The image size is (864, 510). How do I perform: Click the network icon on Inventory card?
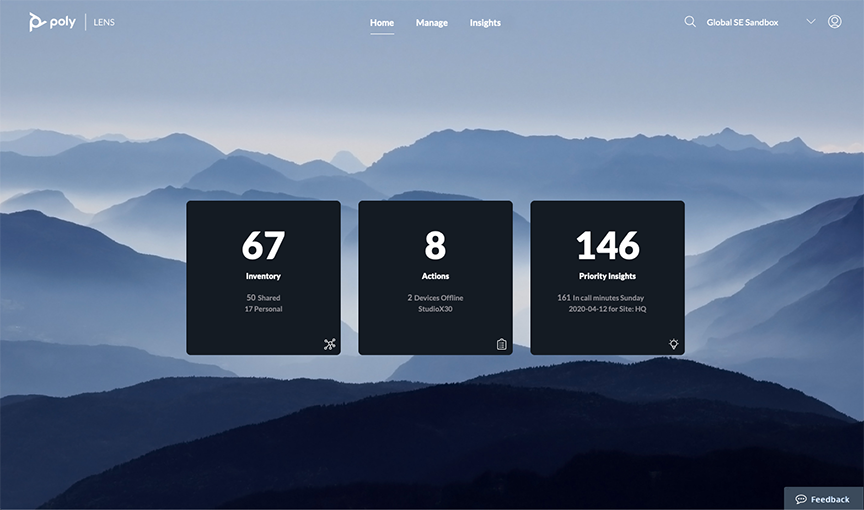330,344
